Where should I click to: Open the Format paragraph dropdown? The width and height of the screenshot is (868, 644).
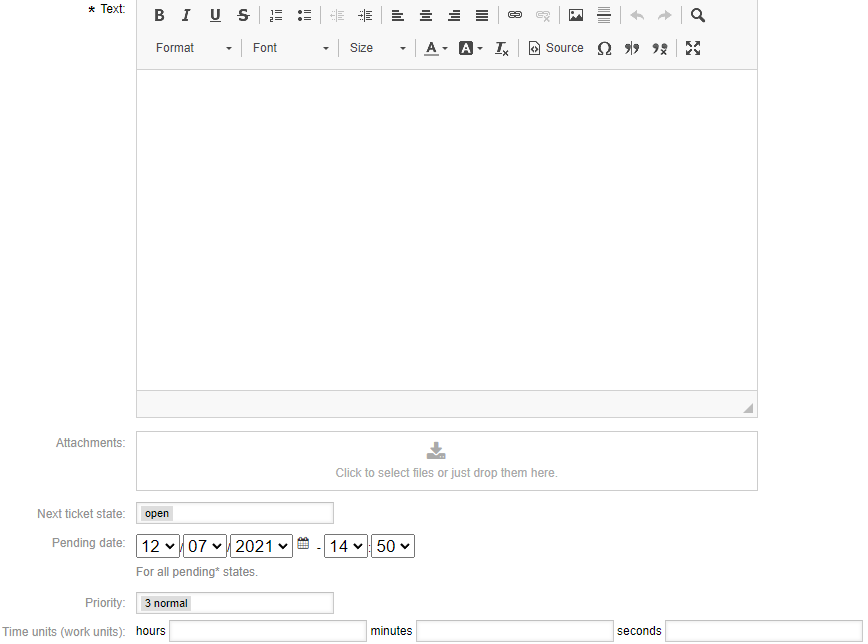(x=190, y=47)
